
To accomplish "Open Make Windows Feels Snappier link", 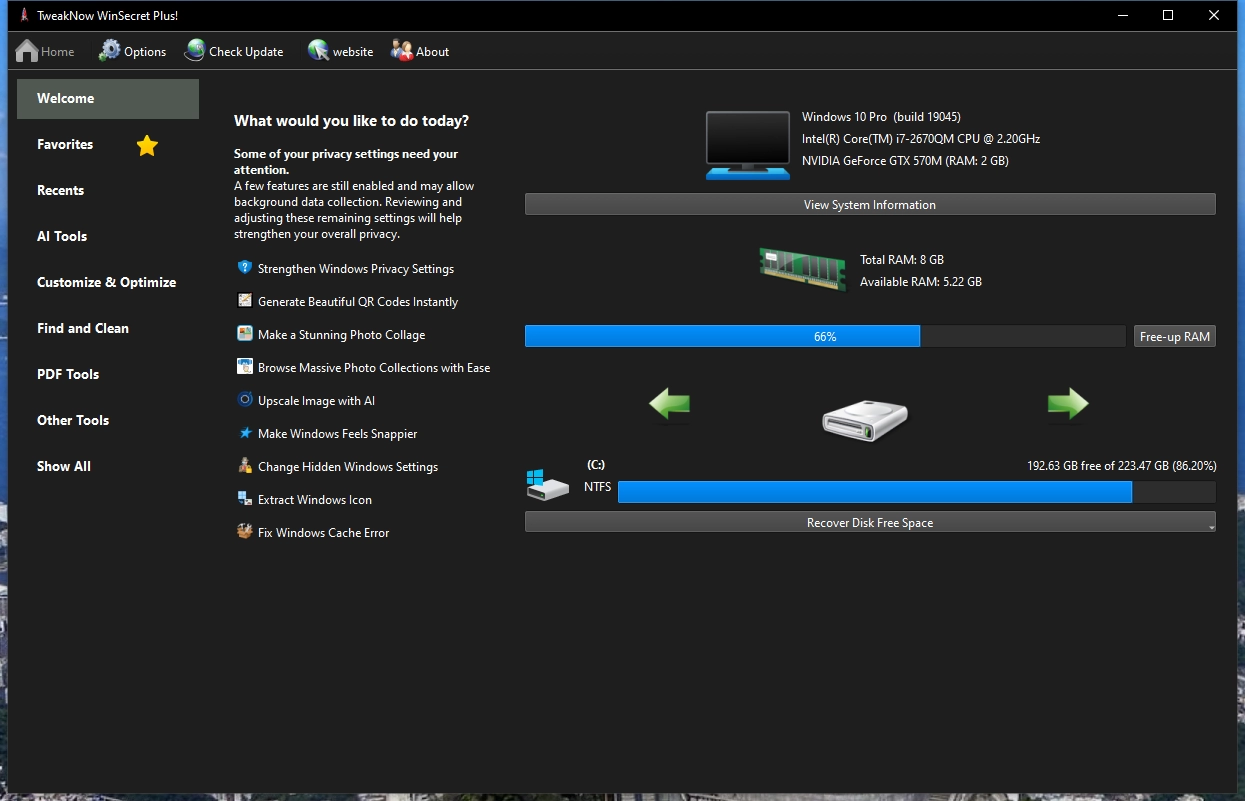I will pos(338,434).
